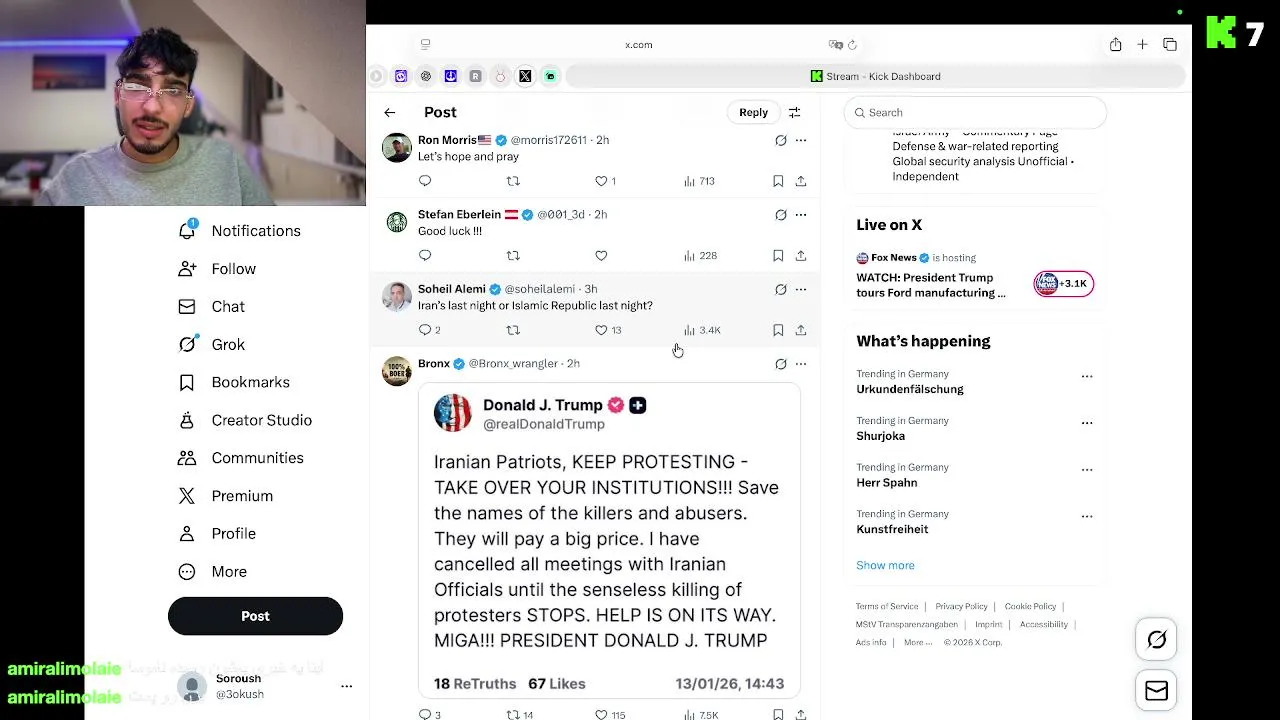The height and width of the screenshot is (720, 1280).
Task: Go back with the Post arrow
Action: tap(389, 113)
